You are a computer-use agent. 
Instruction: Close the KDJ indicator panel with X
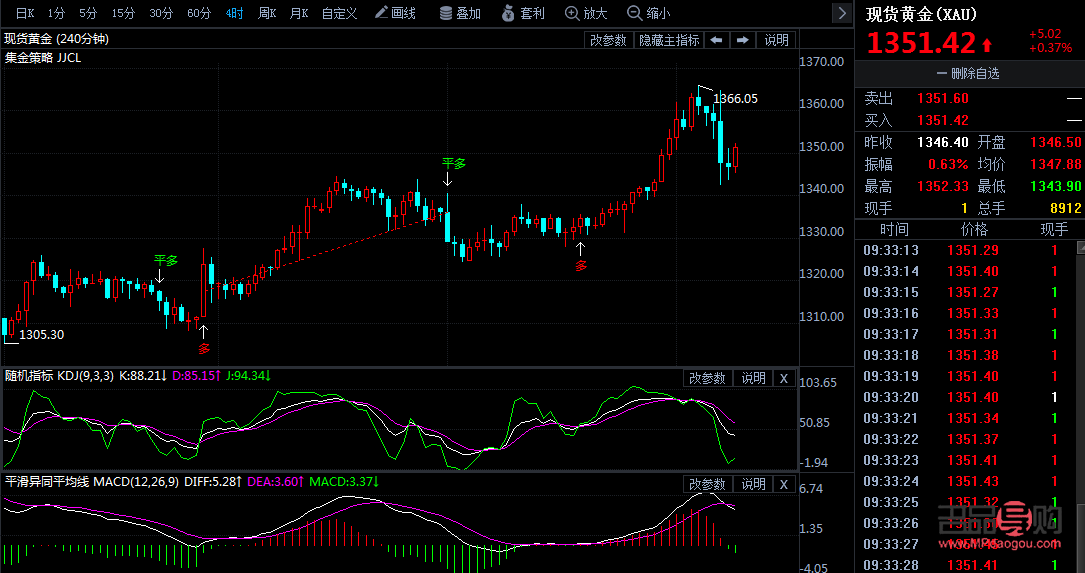784,378
